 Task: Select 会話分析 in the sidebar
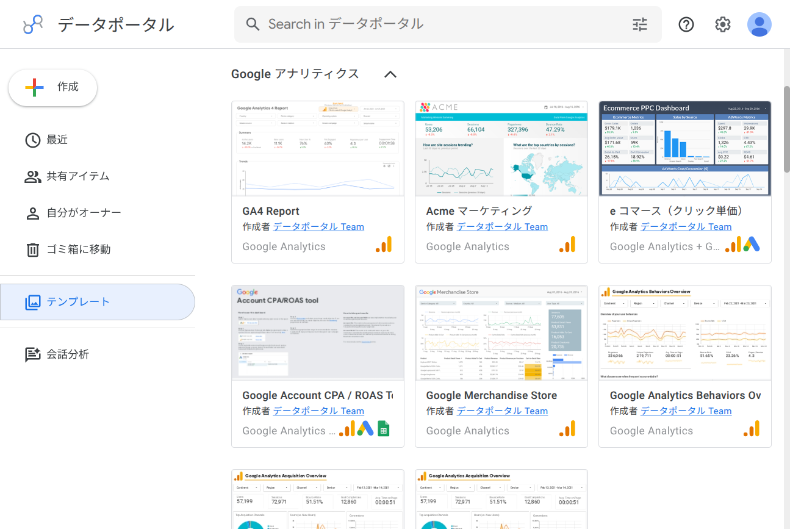click(97, 354)
